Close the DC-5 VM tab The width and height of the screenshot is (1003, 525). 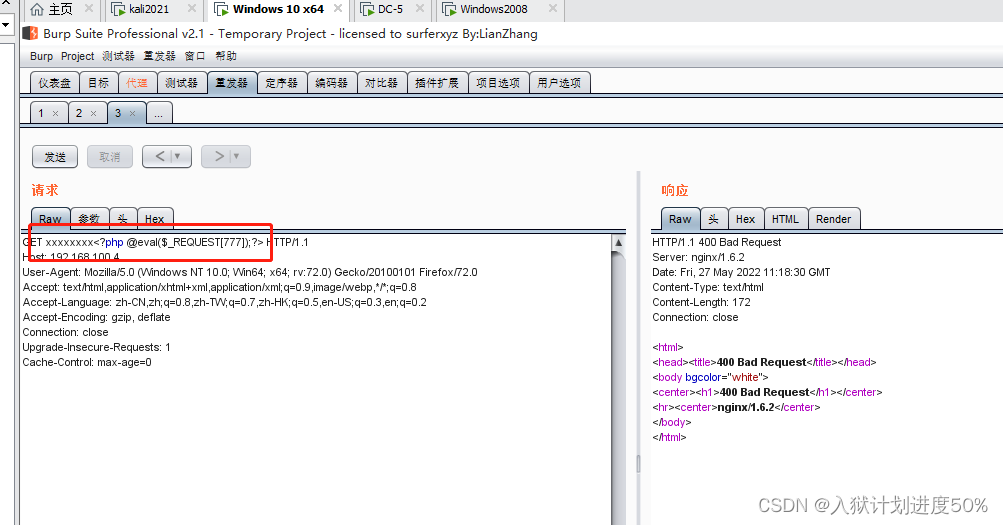pyautogui.click(x=420, y=9)
